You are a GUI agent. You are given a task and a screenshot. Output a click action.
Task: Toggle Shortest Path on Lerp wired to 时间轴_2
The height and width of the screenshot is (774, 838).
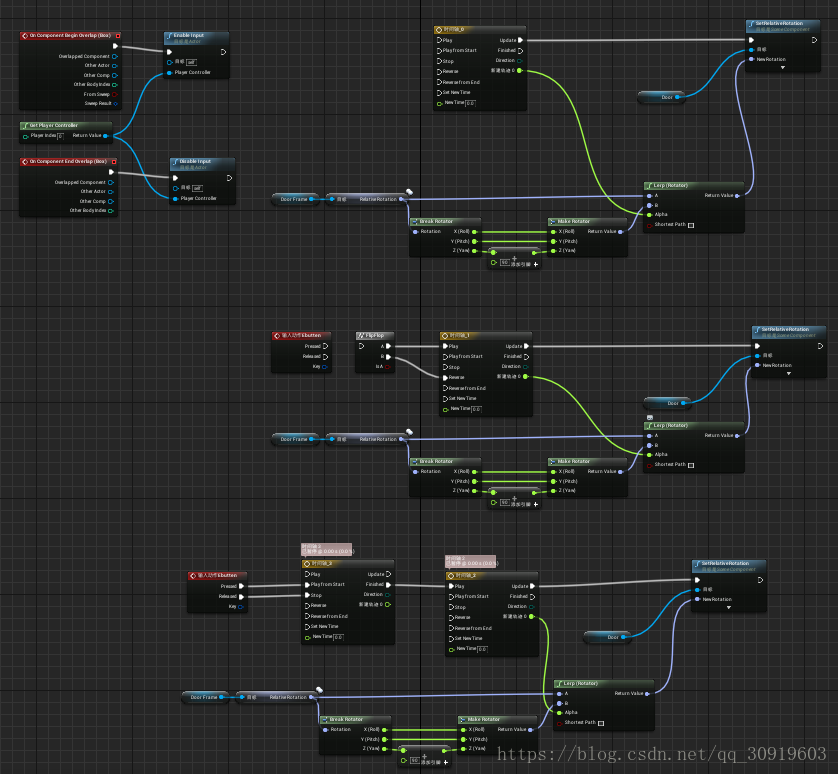(601, 723)
